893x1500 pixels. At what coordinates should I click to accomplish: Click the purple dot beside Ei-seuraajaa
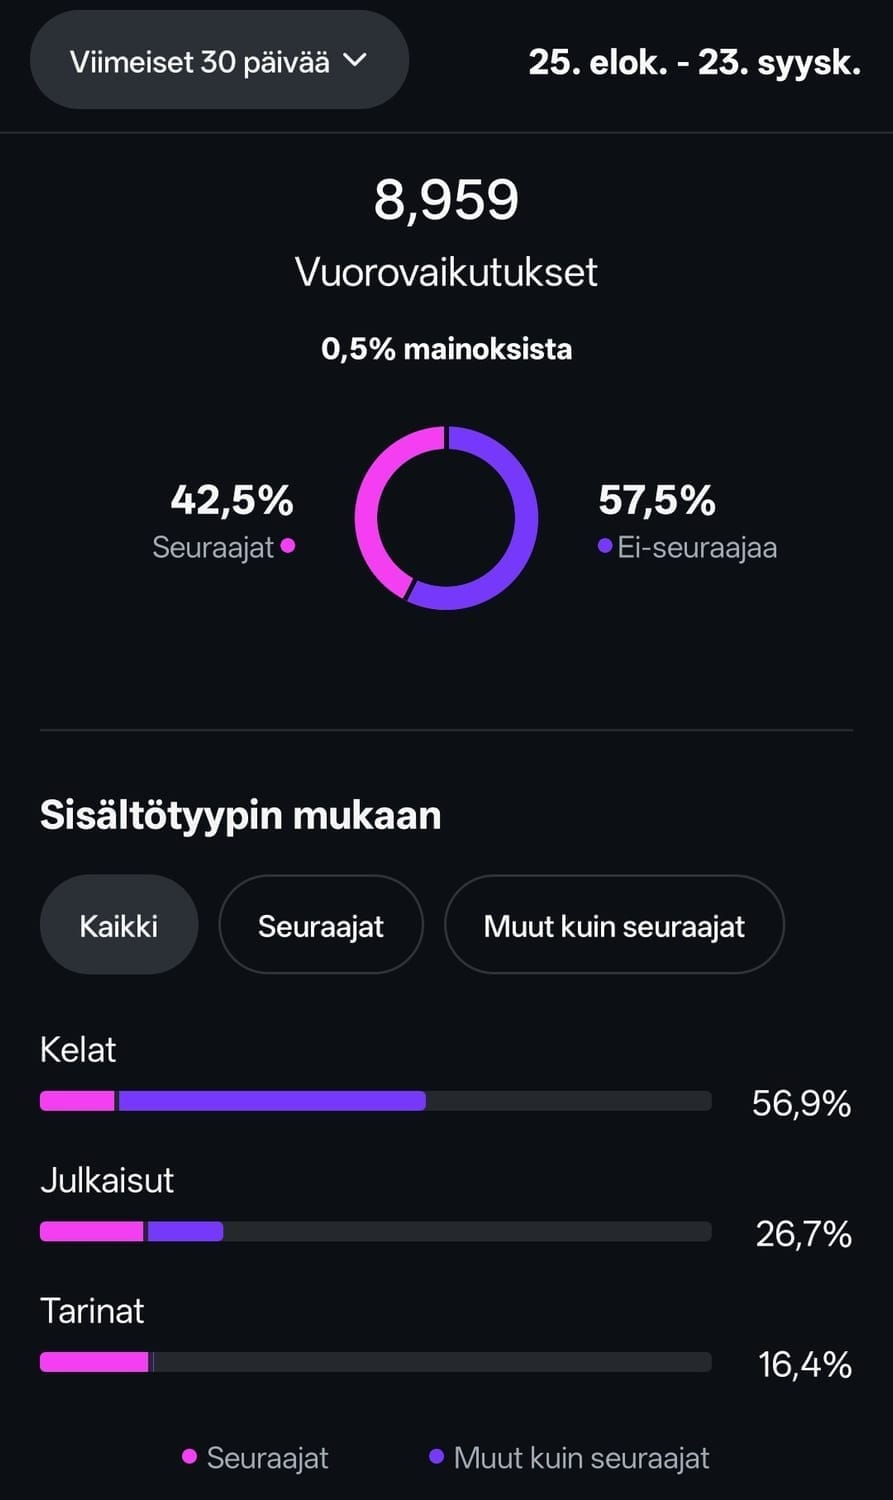(x=604, y=546)
